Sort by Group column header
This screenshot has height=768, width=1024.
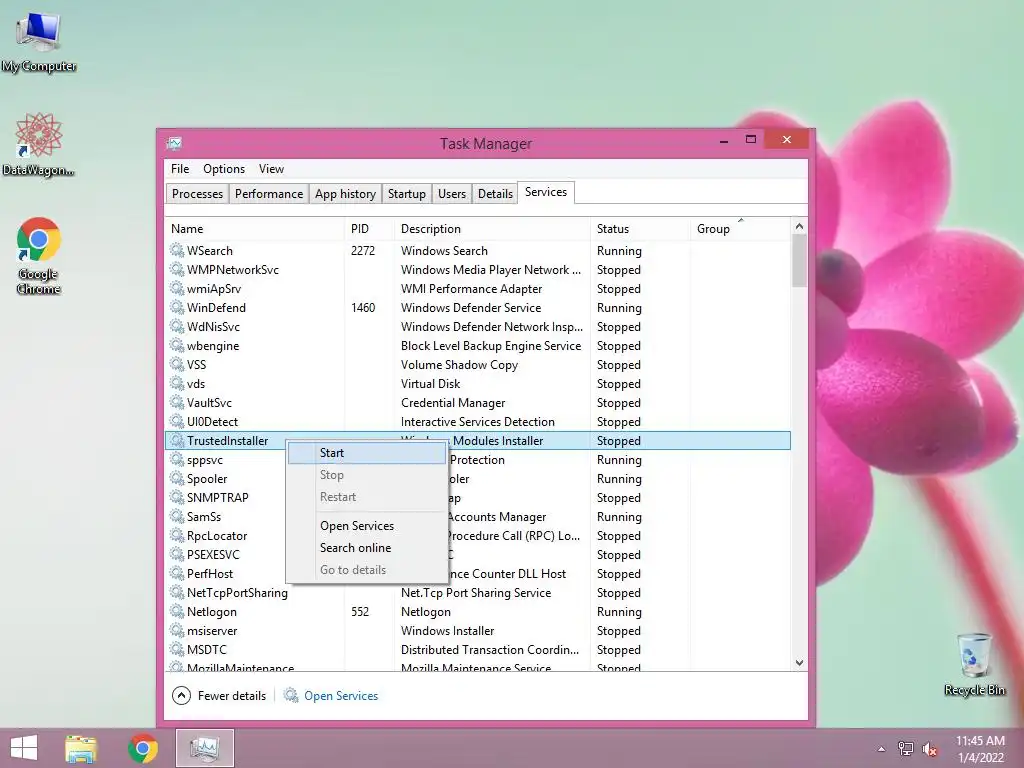pos(741,229)
